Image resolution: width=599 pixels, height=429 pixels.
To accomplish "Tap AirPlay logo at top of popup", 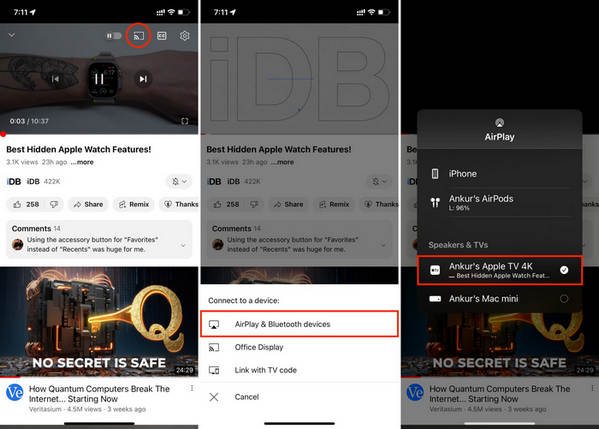I will coord(499,123).
